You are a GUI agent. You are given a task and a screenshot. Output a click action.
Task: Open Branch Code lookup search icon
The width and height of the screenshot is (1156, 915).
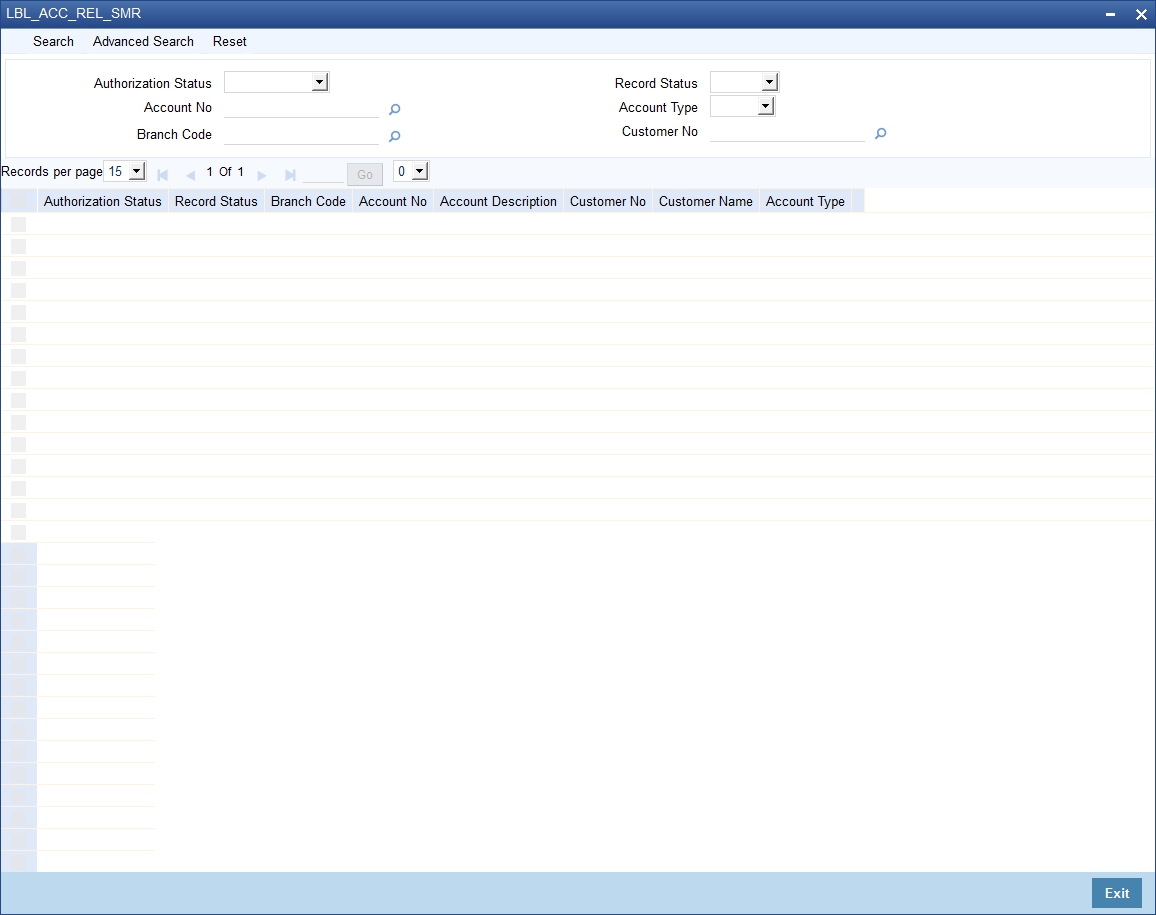tap(394, 136)
